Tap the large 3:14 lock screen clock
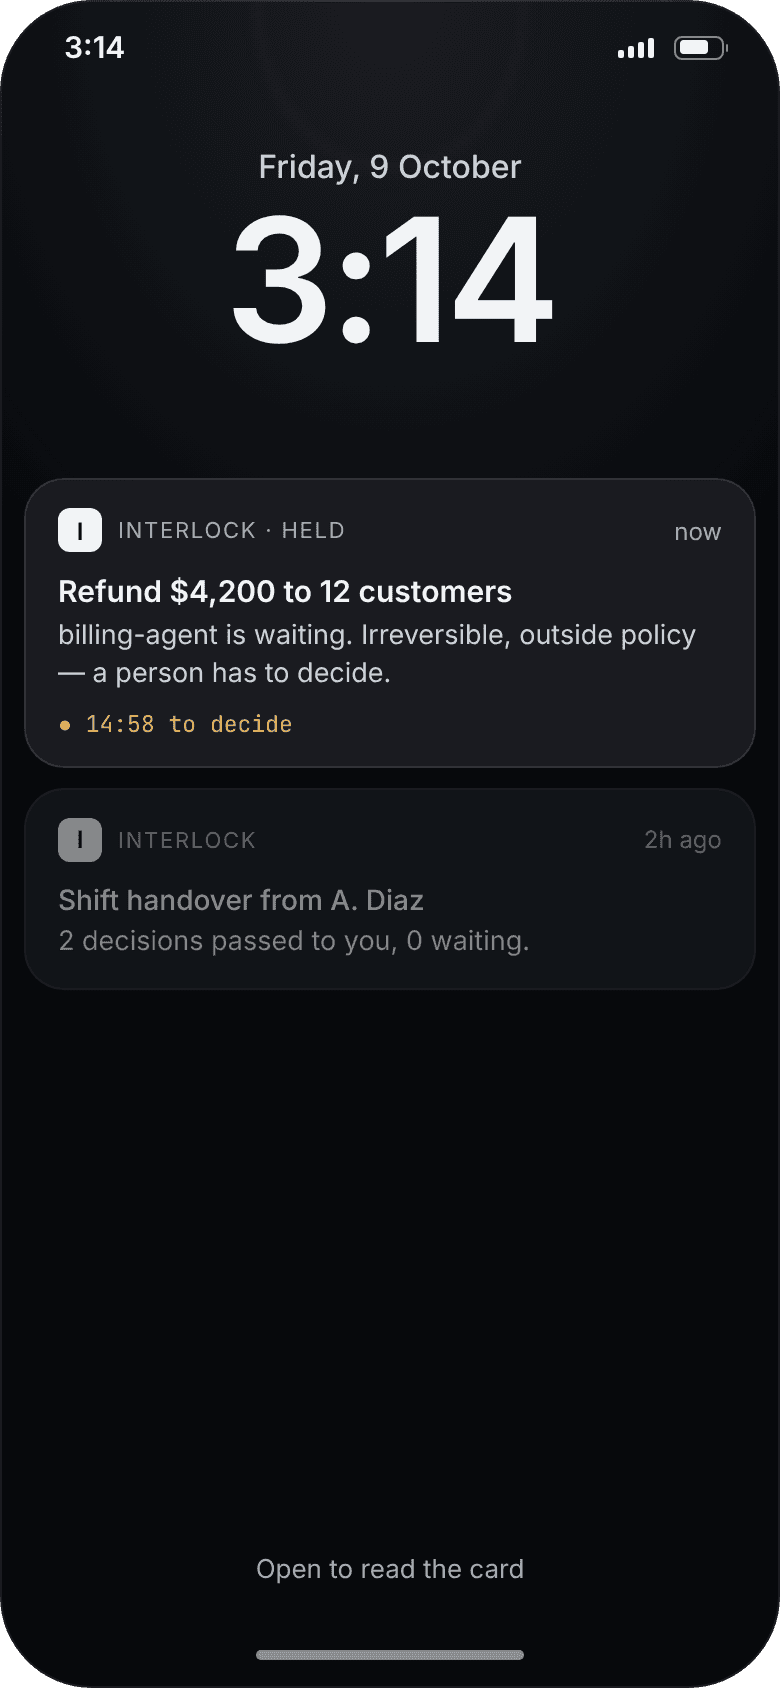Viewport: 780px width, 1688px height. pos(391,279)
